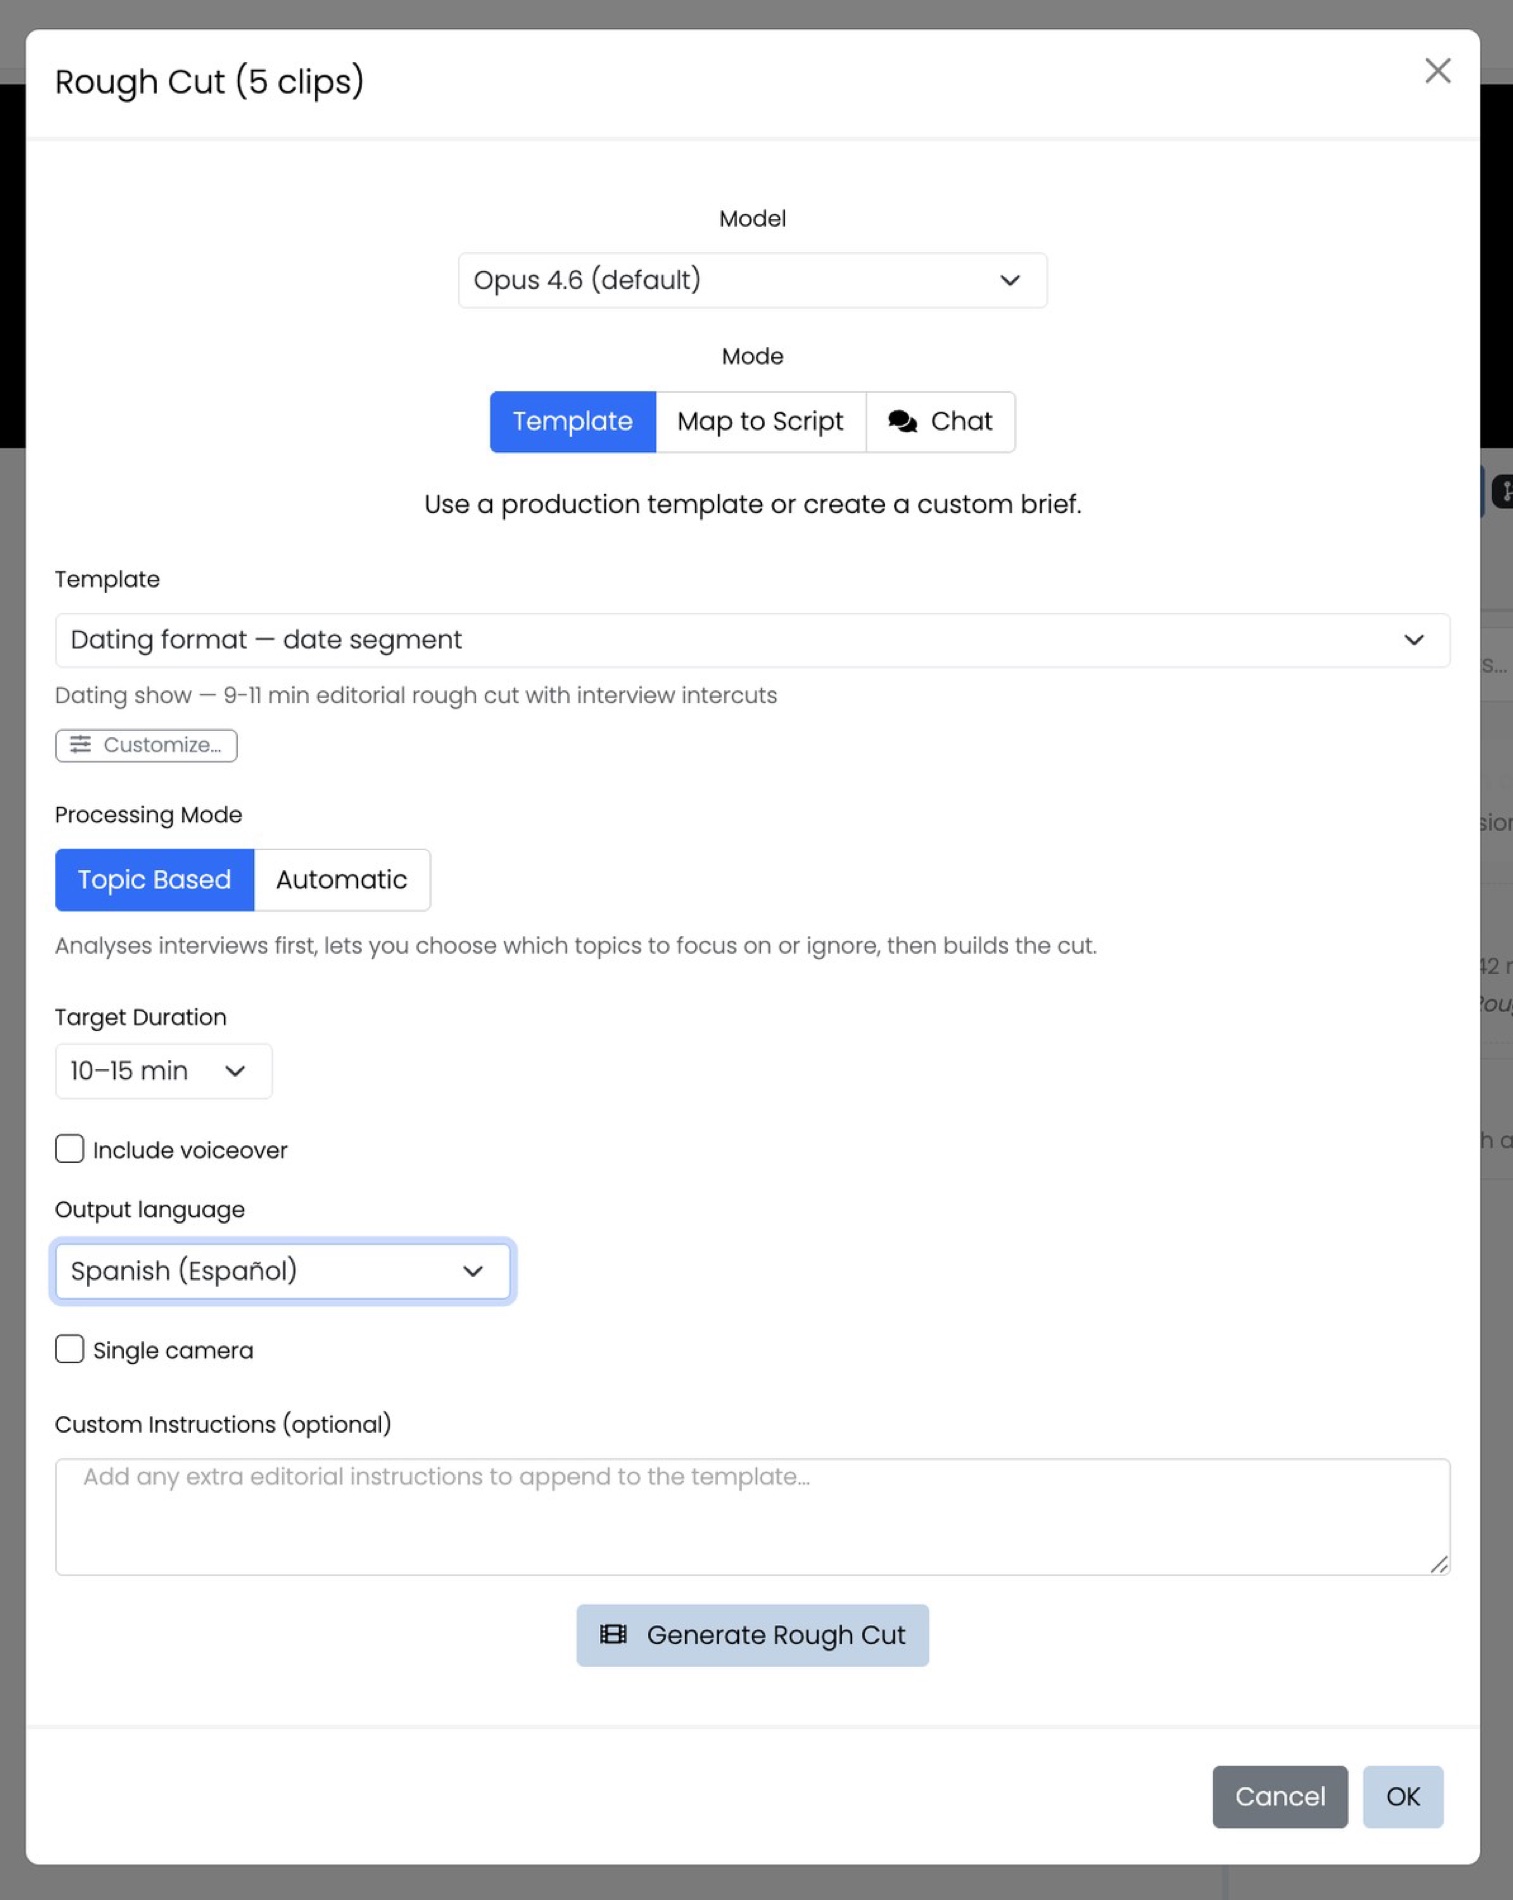Open the Target Duration dropdown
The width and height of the screenshot is (1513, 1900).
(x=163, y=1071)
